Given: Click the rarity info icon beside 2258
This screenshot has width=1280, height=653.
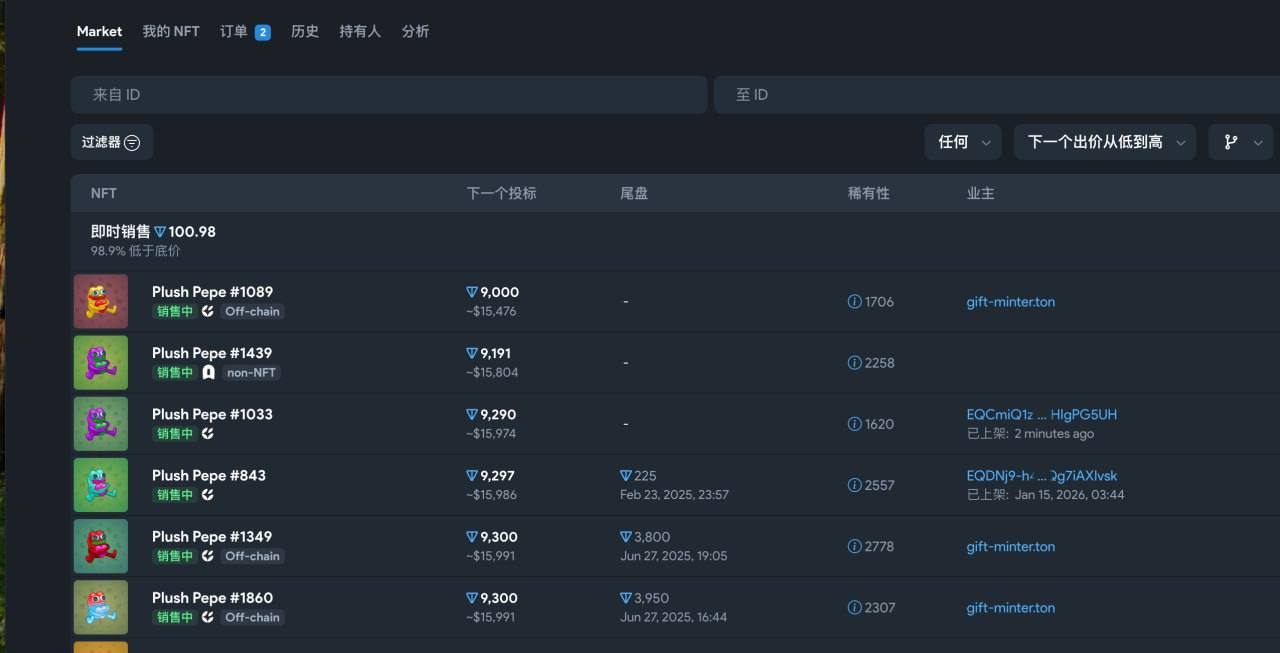Looking at the screenshot, I should [854, 363].
